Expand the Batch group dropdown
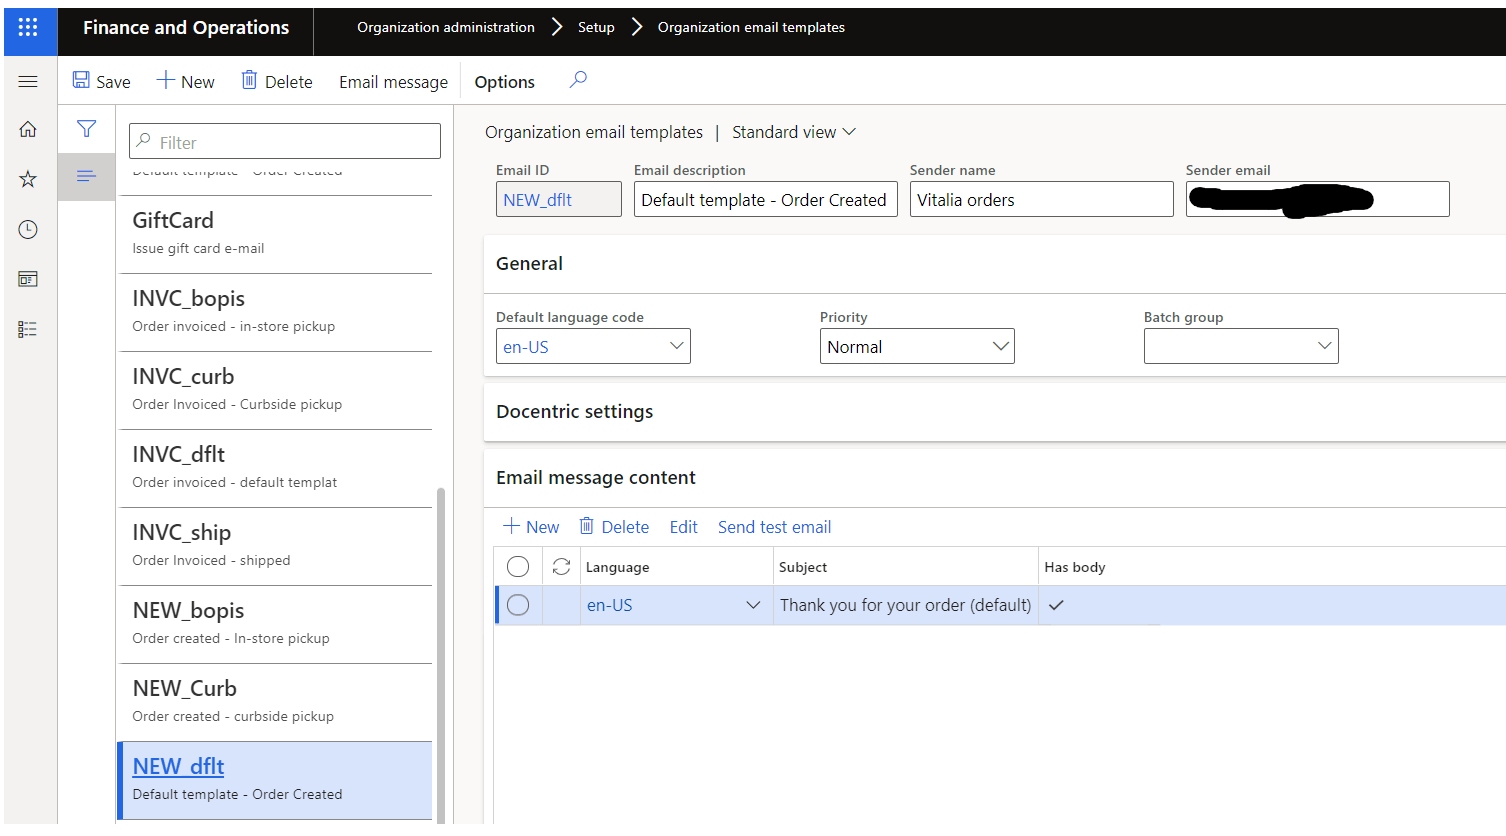 [x=1241, y=346]
